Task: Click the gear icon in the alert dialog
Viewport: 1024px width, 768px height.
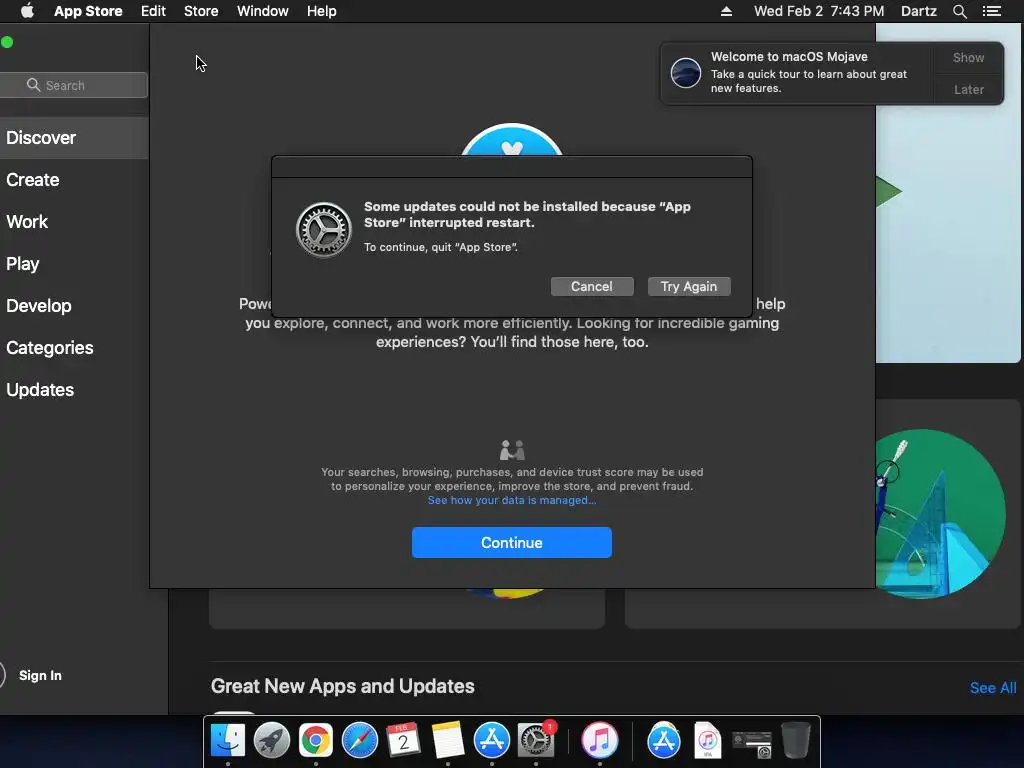Action: [324, 230]
